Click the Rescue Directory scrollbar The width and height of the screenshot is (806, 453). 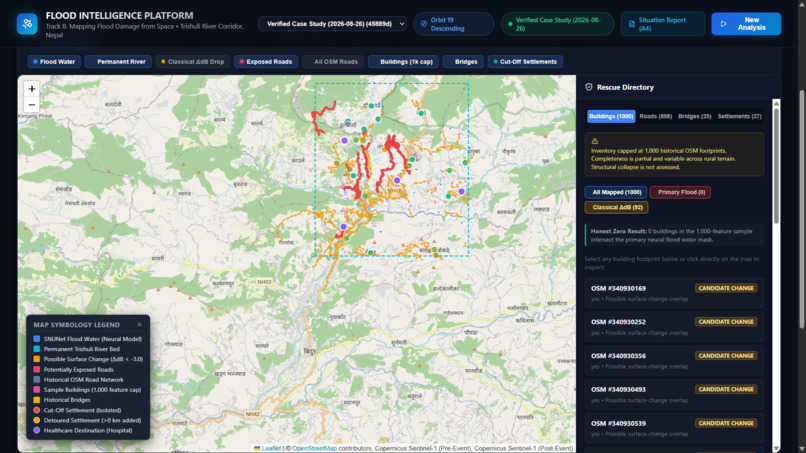coord(776,165)
